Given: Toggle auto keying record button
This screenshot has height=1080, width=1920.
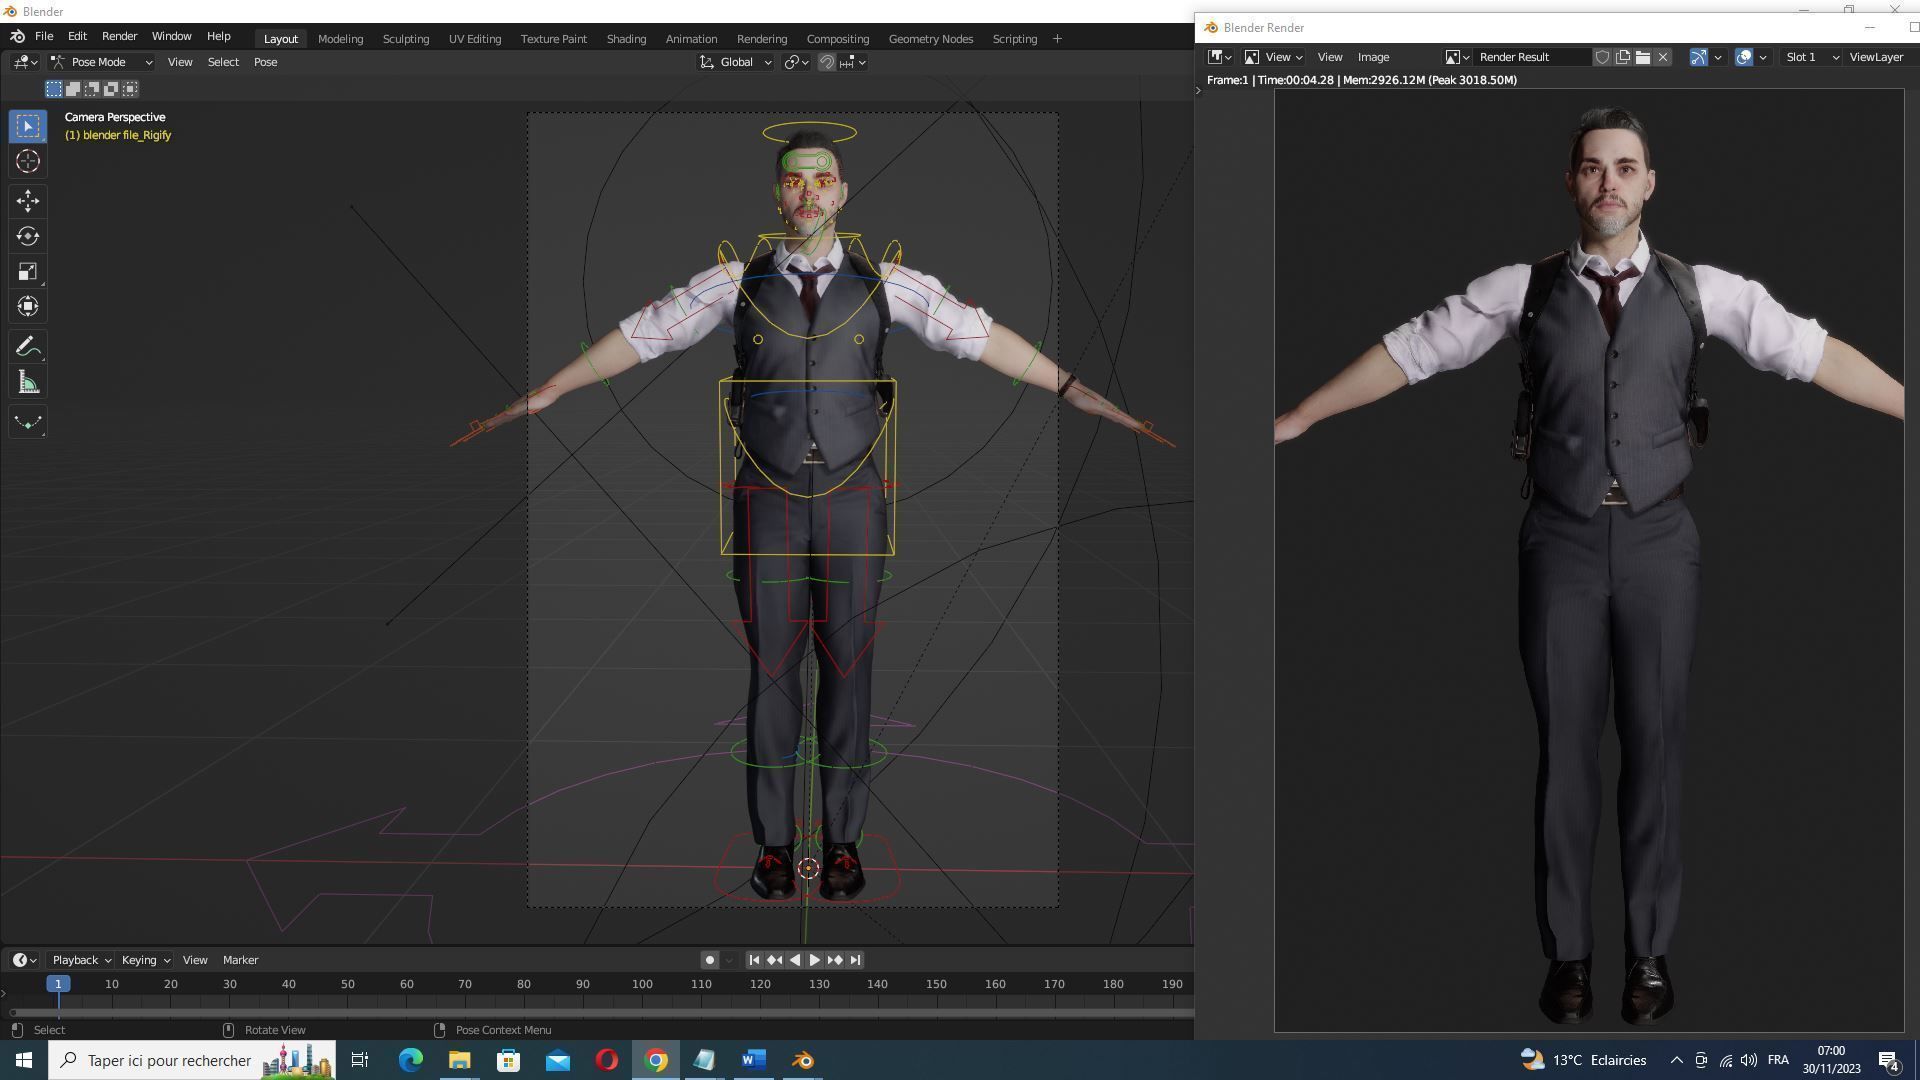Looking at the screenshot, I should (709, 960).
